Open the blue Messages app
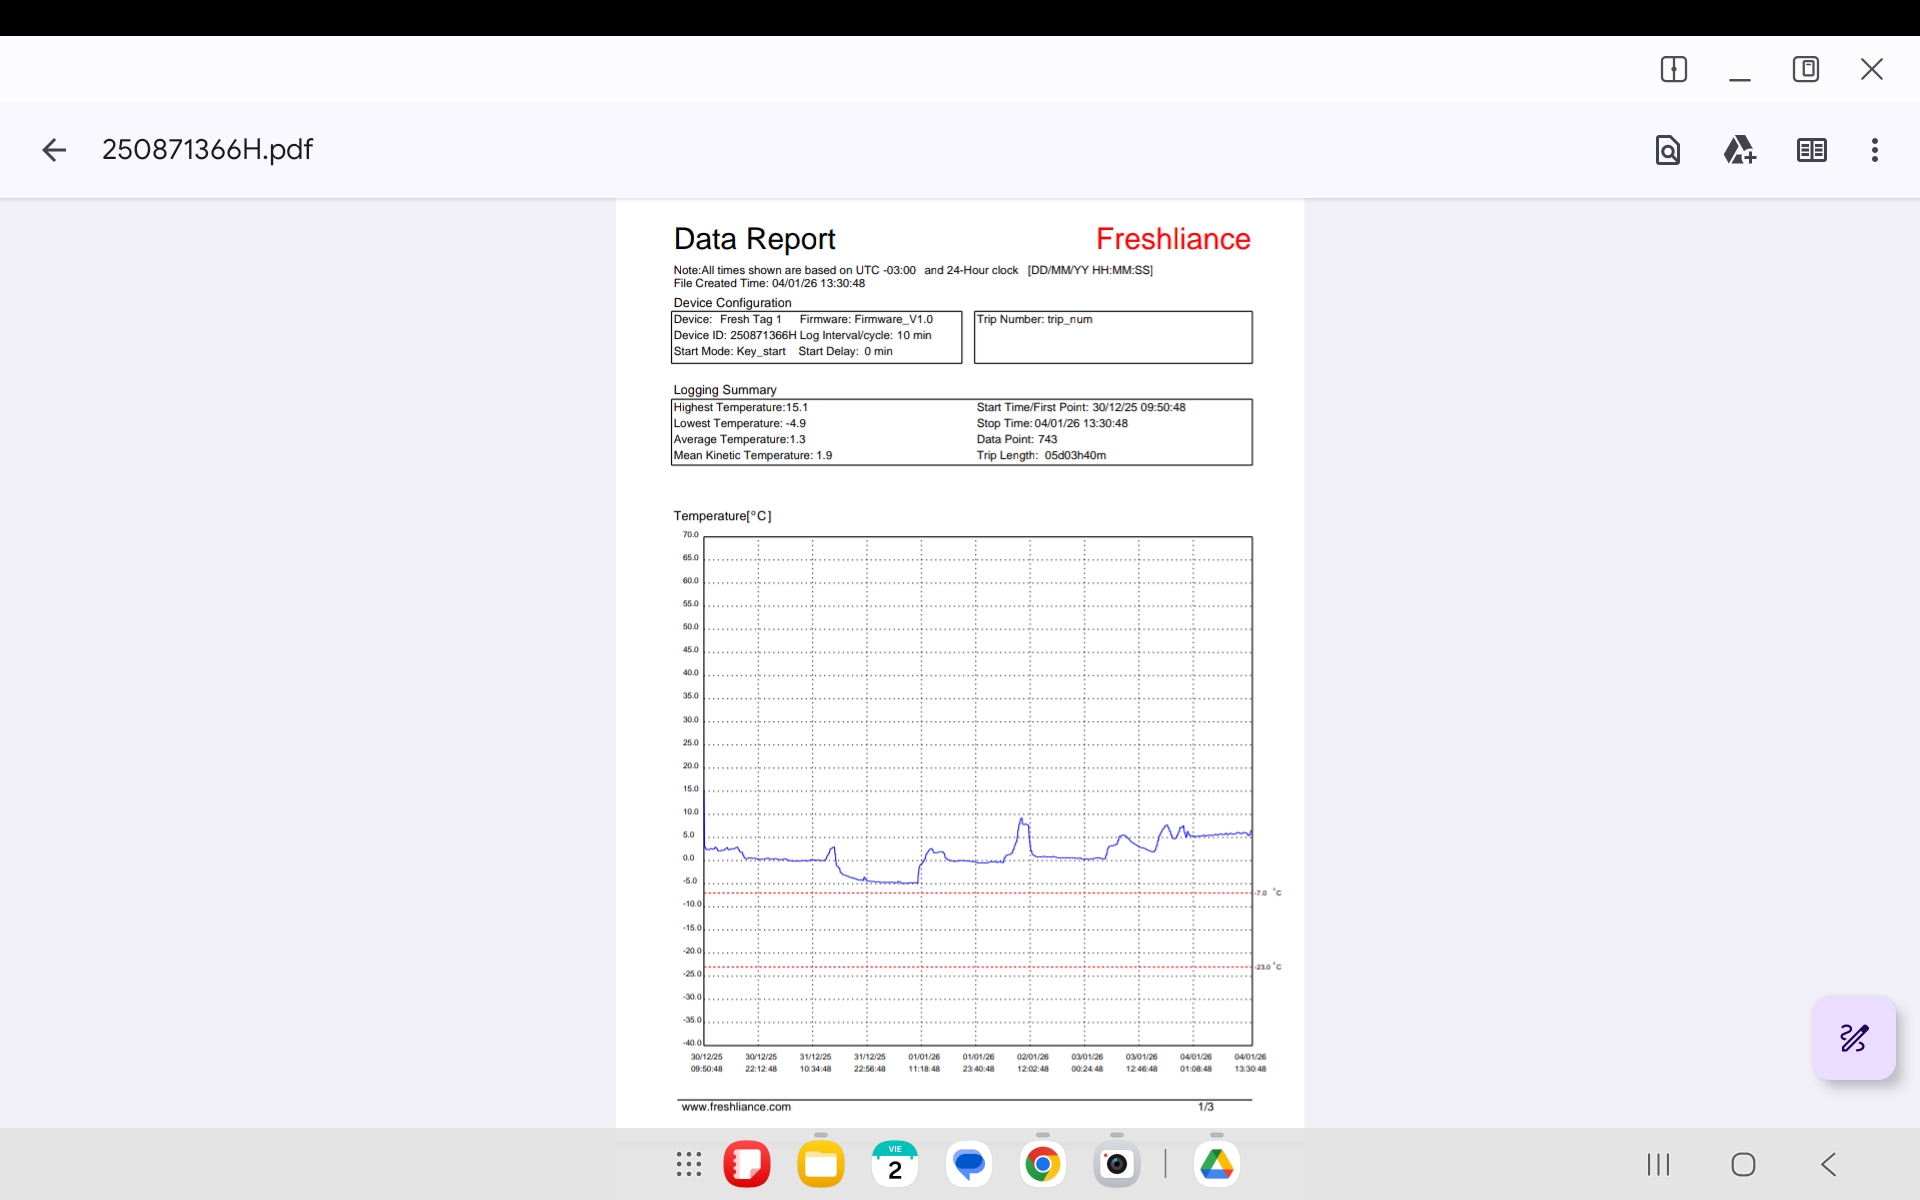Screen dimensions: 1920x1200 point(968,1164)
